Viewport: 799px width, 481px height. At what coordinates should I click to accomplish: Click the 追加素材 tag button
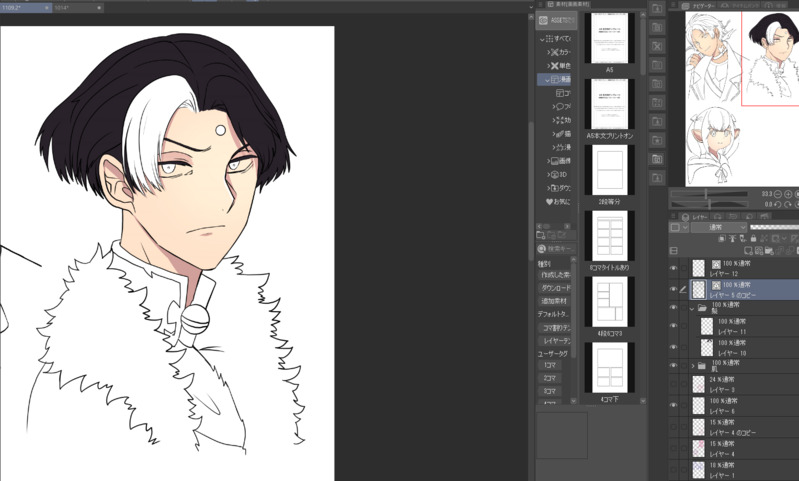(x=554, y=301)
